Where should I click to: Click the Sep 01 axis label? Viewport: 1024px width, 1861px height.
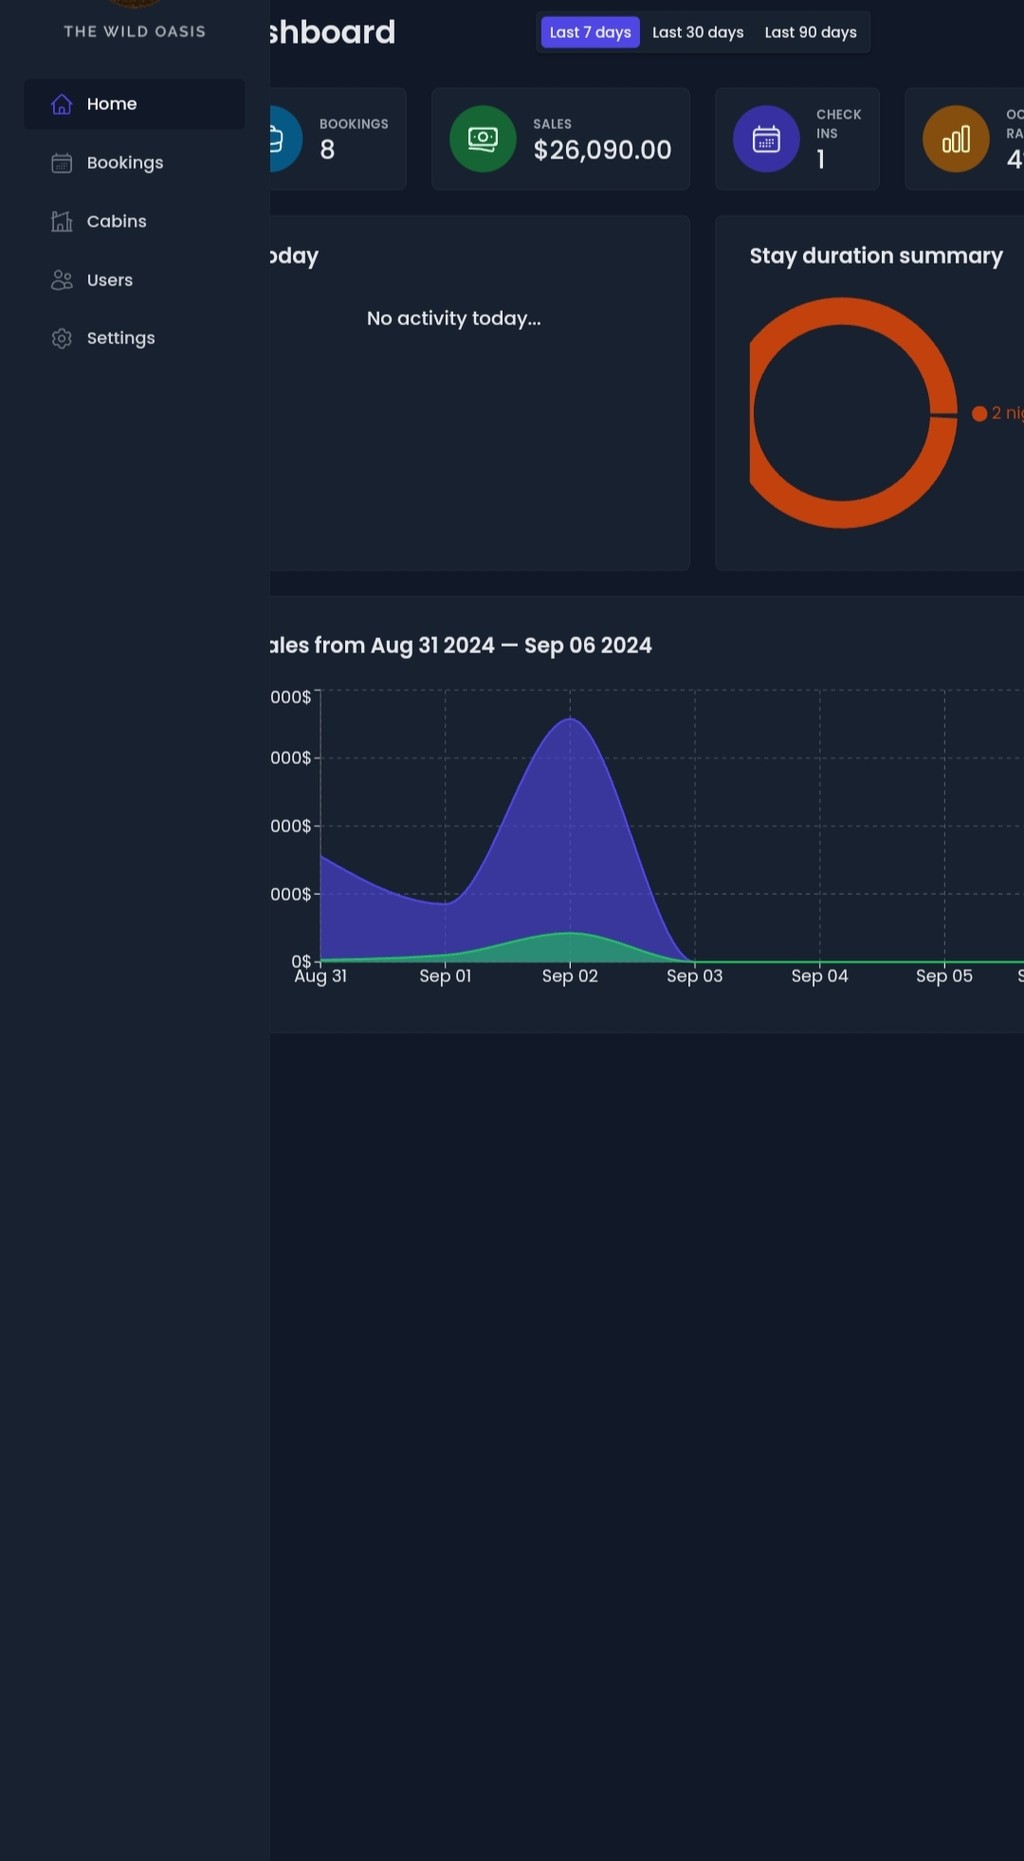click(x=445, y=976)
